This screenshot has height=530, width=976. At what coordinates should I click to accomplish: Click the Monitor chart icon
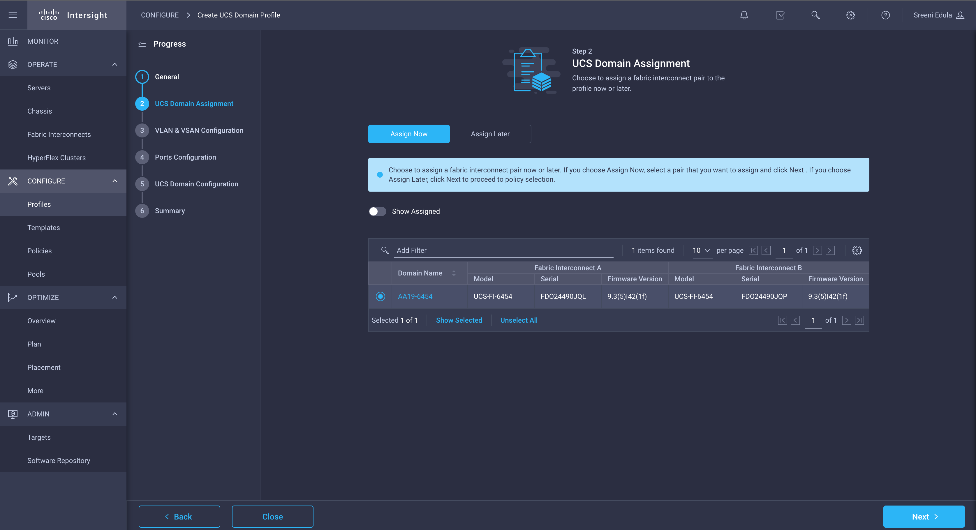[12, 41]
